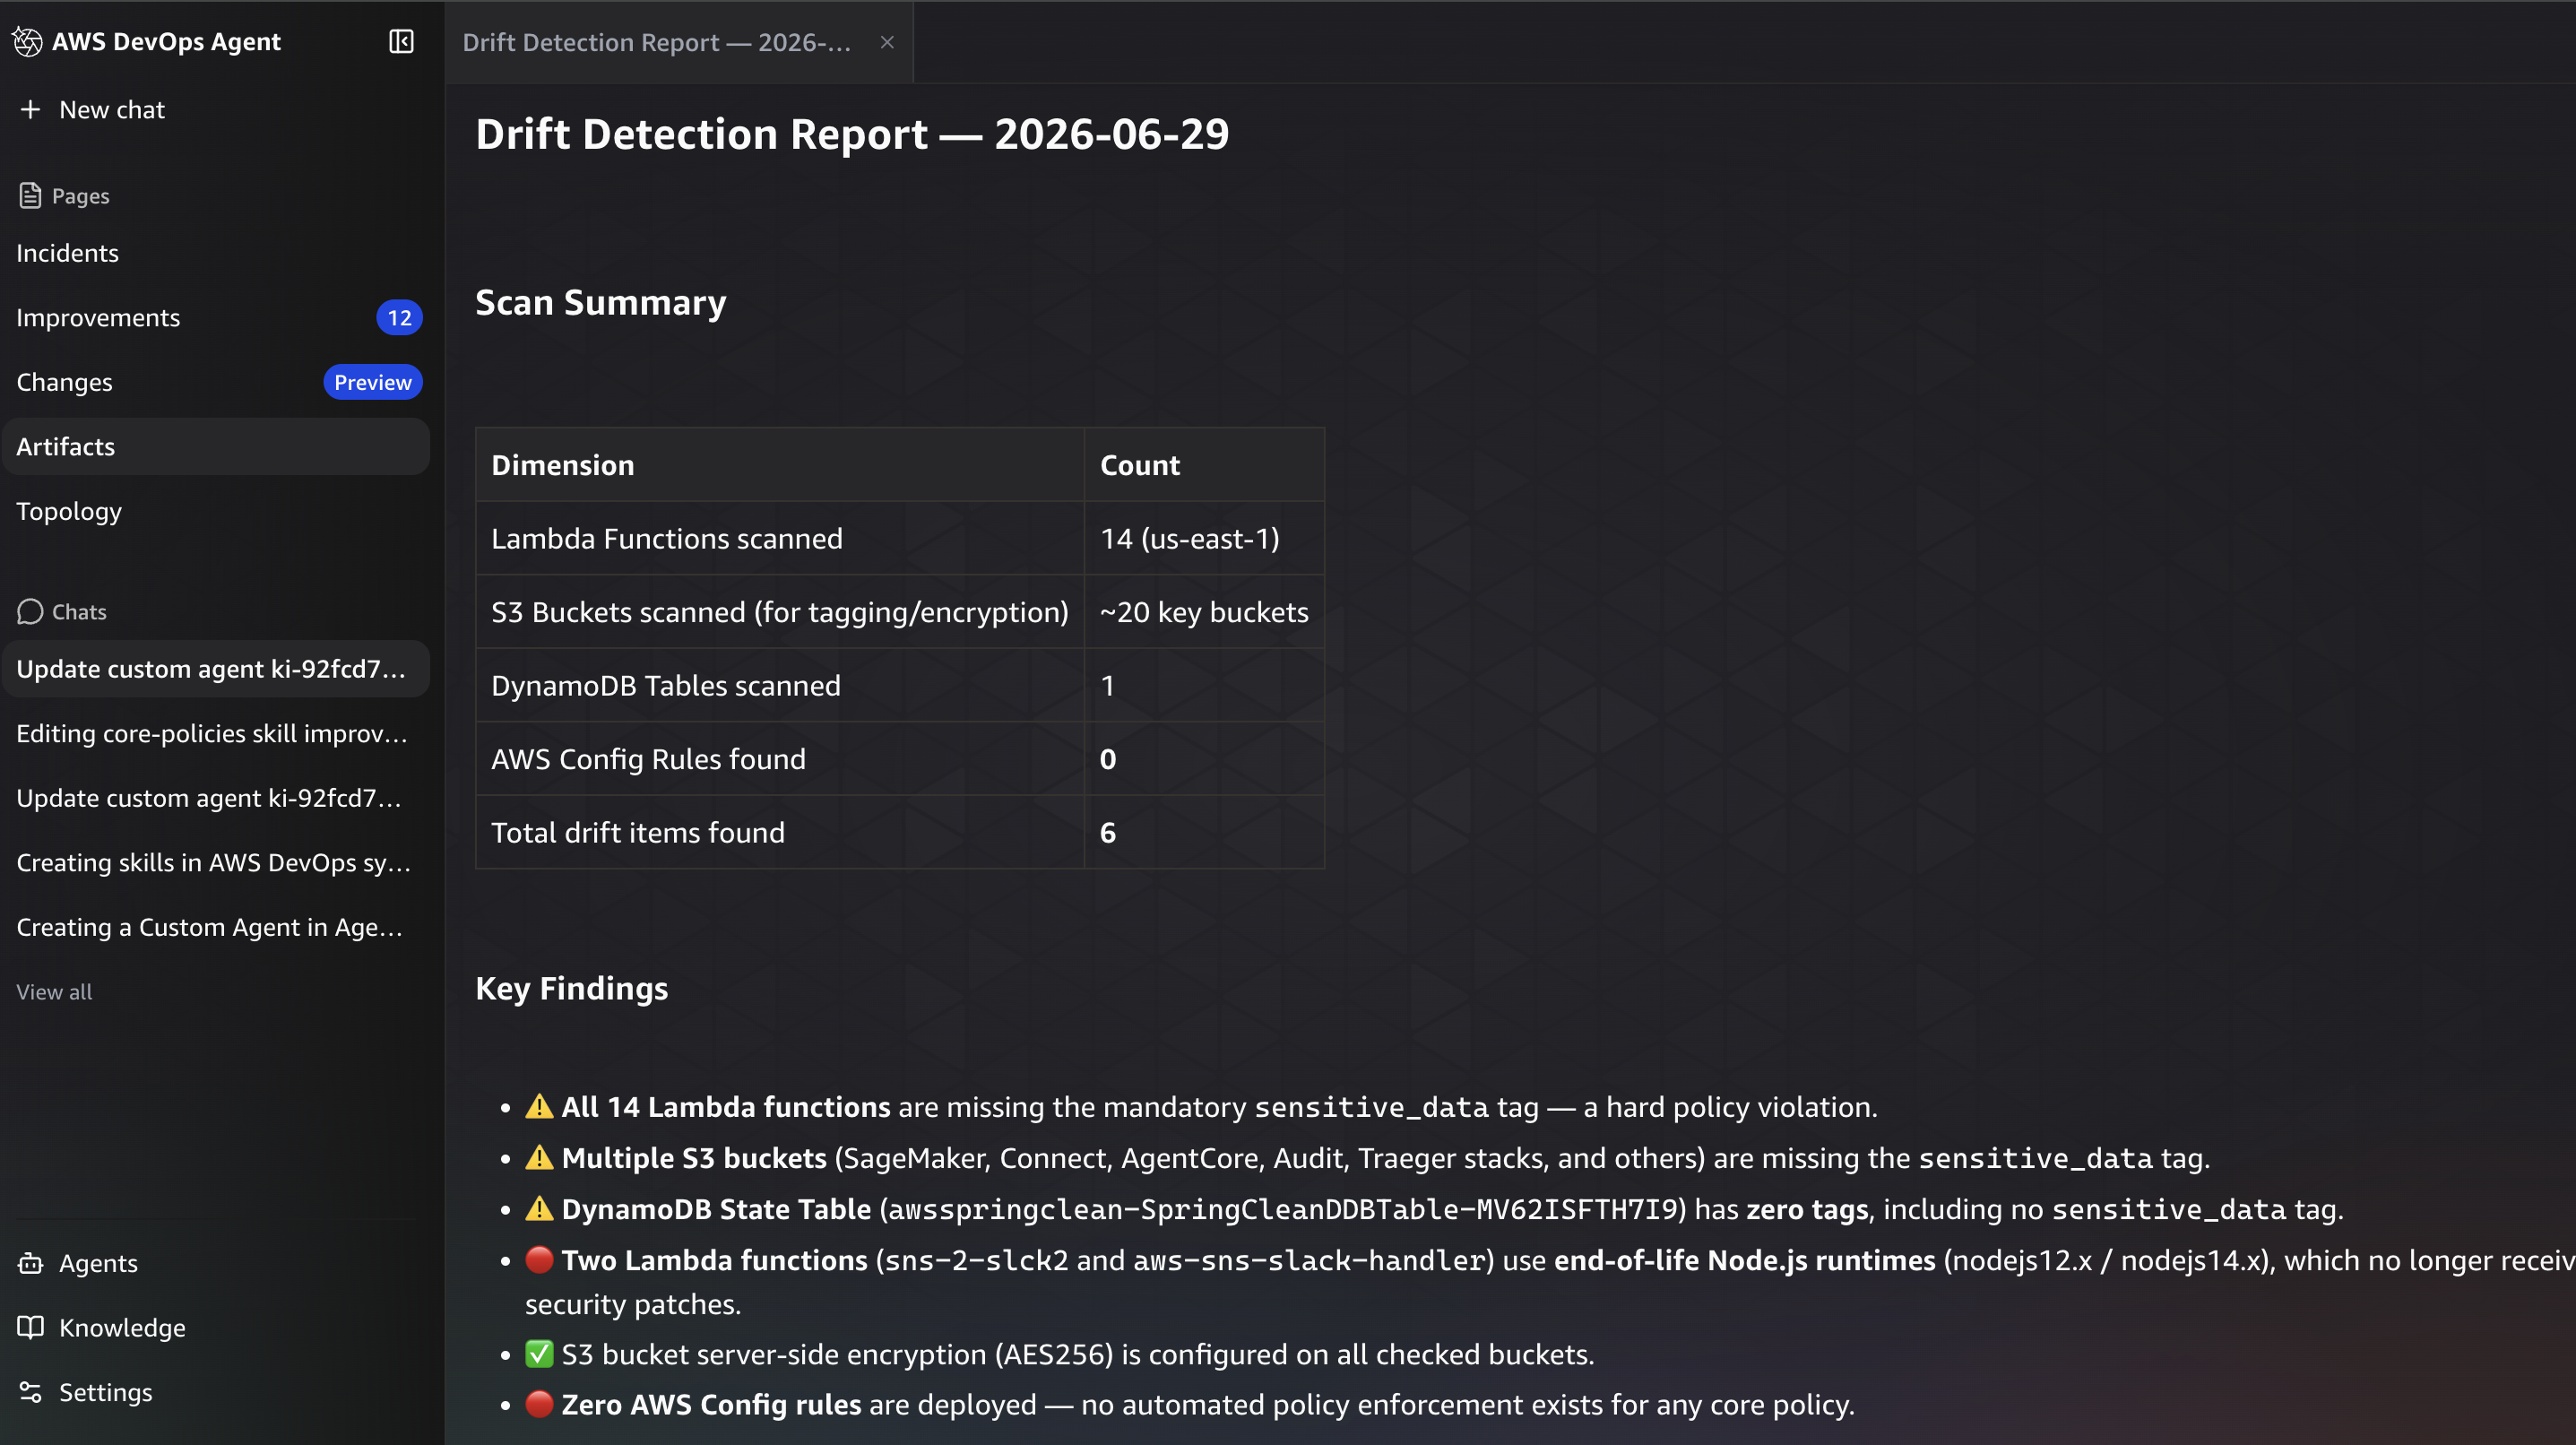2576x1445 pixels.
Task: Click the Drift Detection Report heading
Action: pos(852,134)
